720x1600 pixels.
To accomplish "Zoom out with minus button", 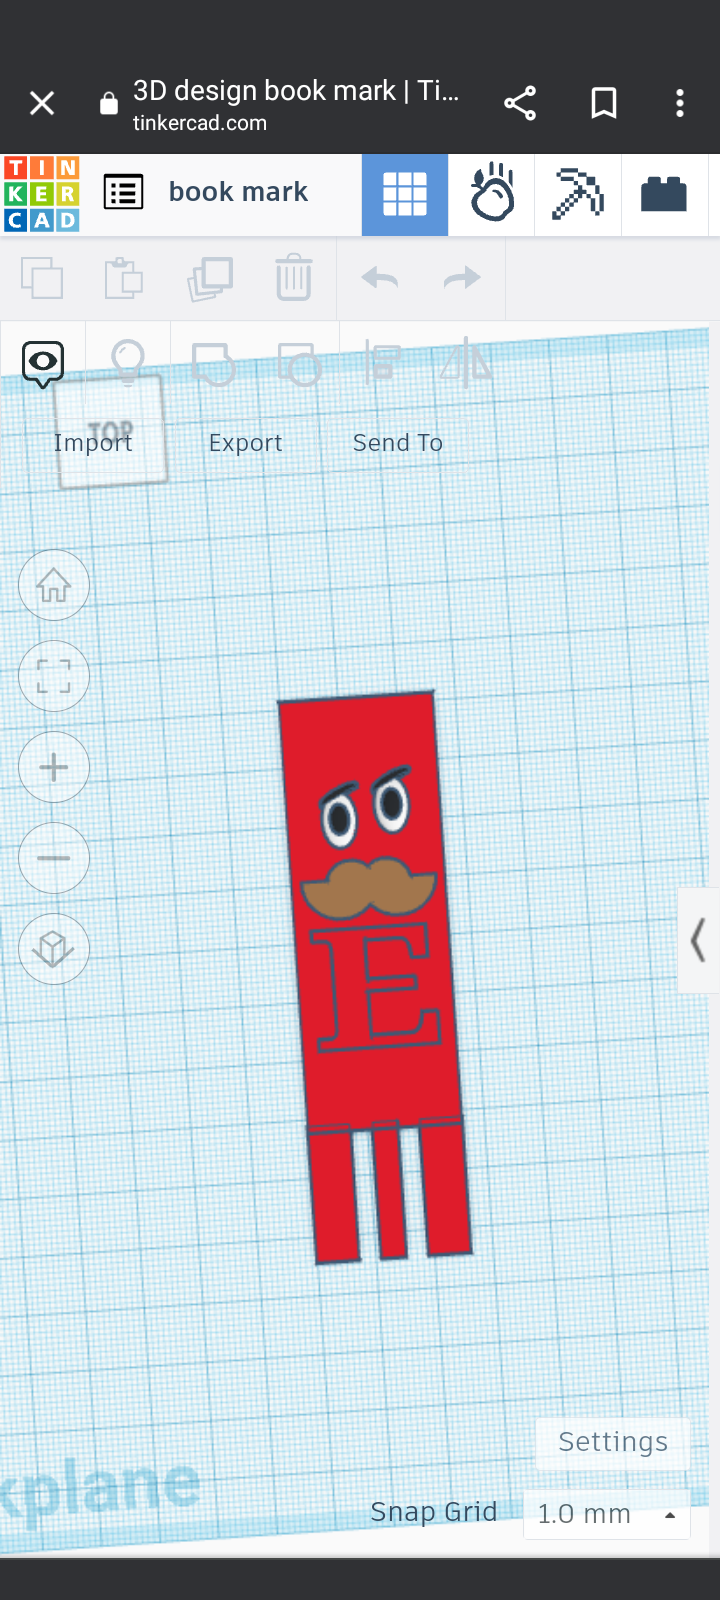I will pyautogui.click(x=54, y=859).
